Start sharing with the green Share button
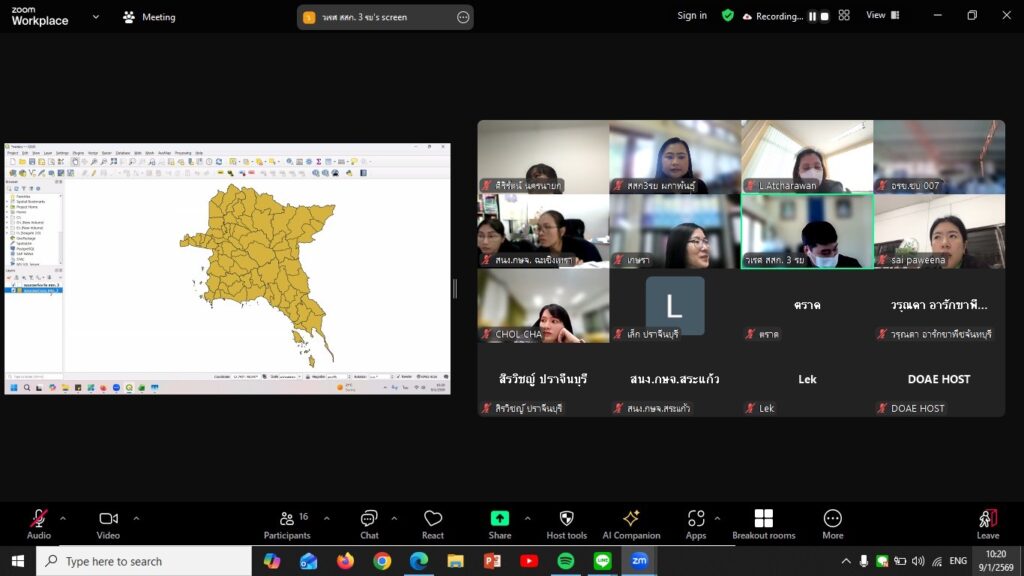1024x576 pixels. click(x=499, y=523)
